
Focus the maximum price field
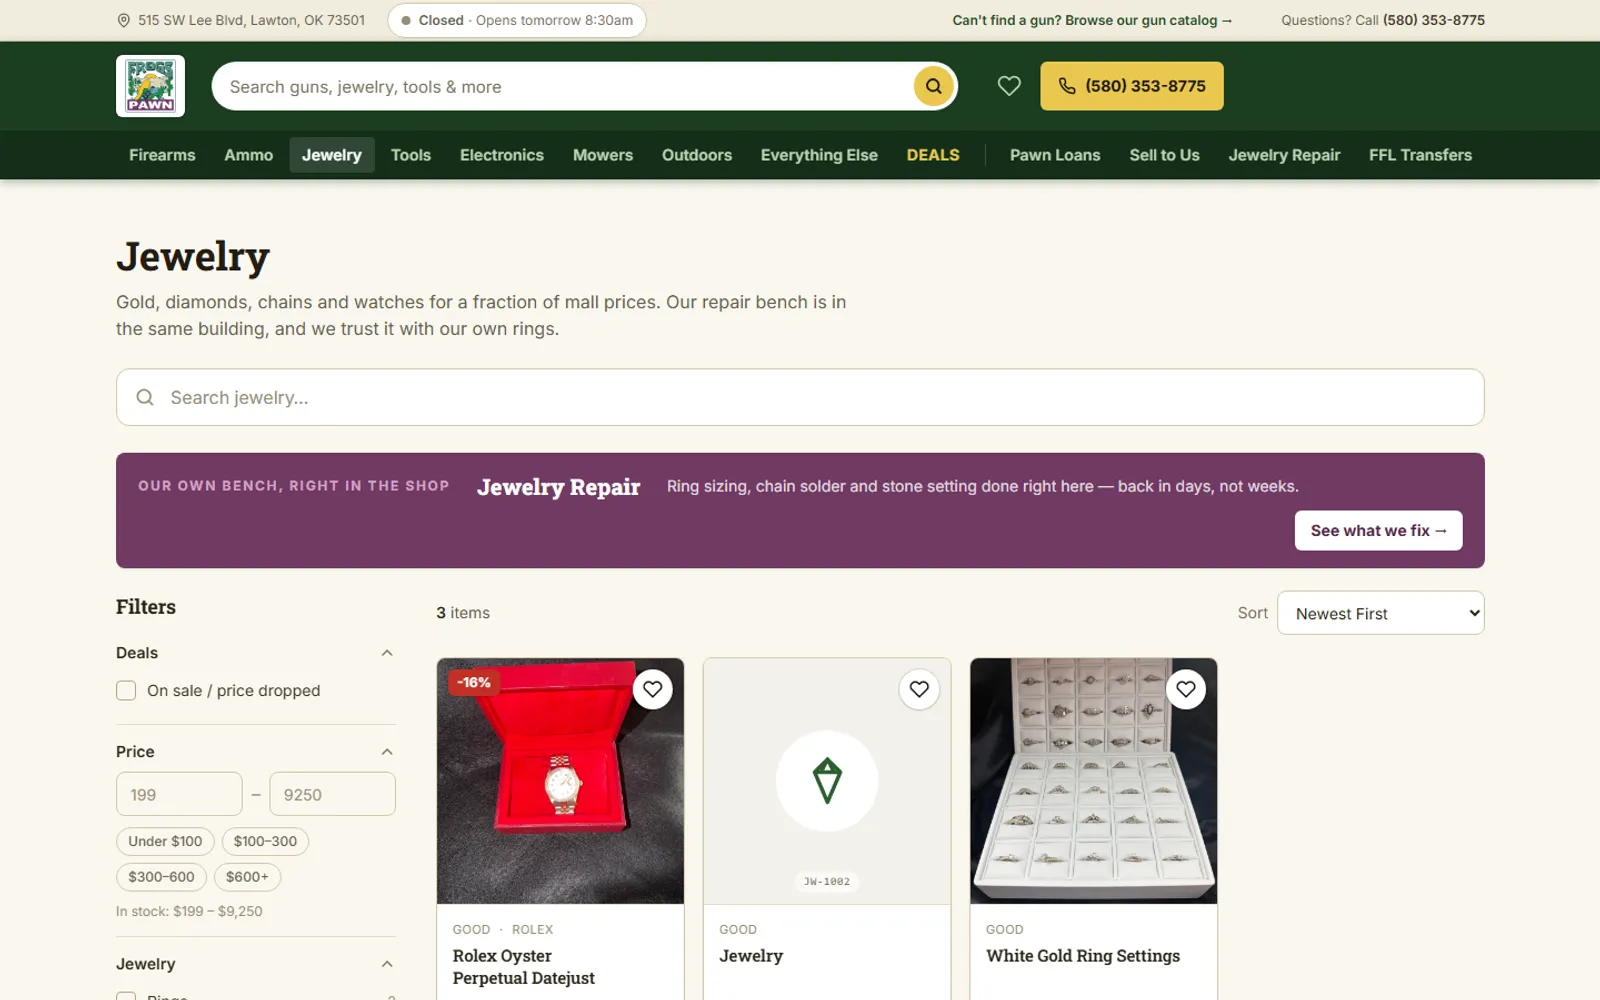coord(332,794)
